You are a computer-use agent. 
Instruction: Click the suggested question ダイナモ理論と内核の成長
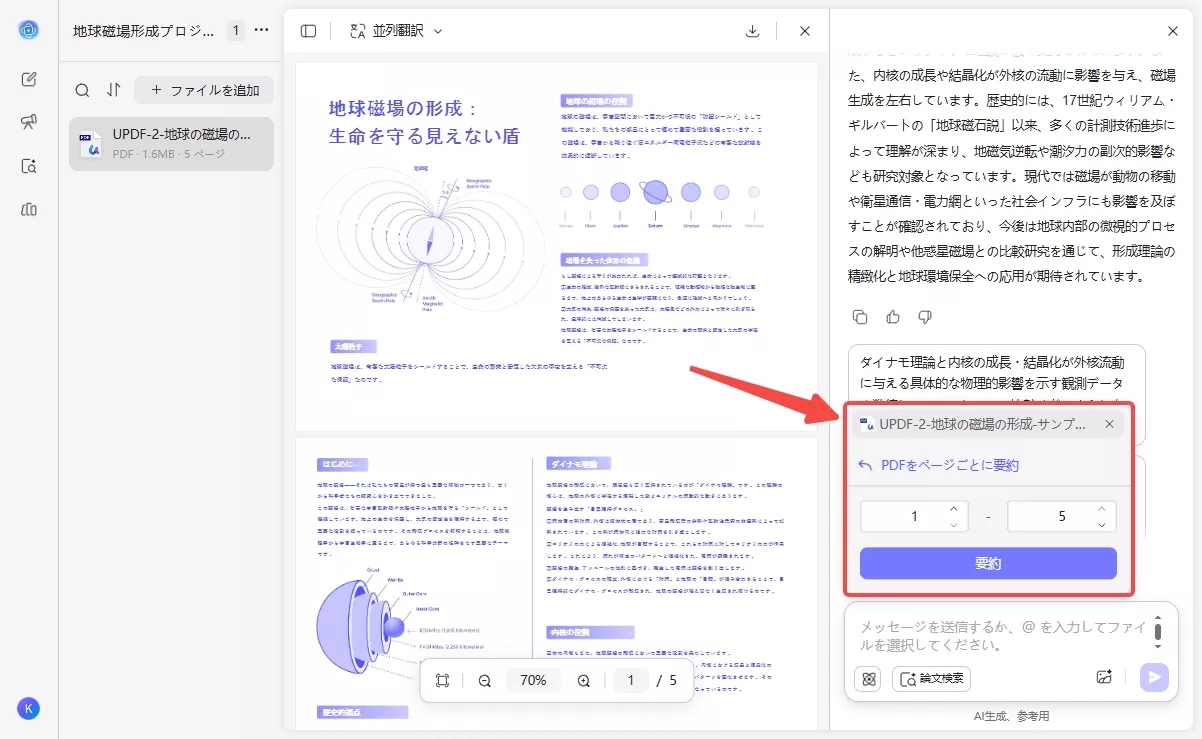(x=996, y=373)
